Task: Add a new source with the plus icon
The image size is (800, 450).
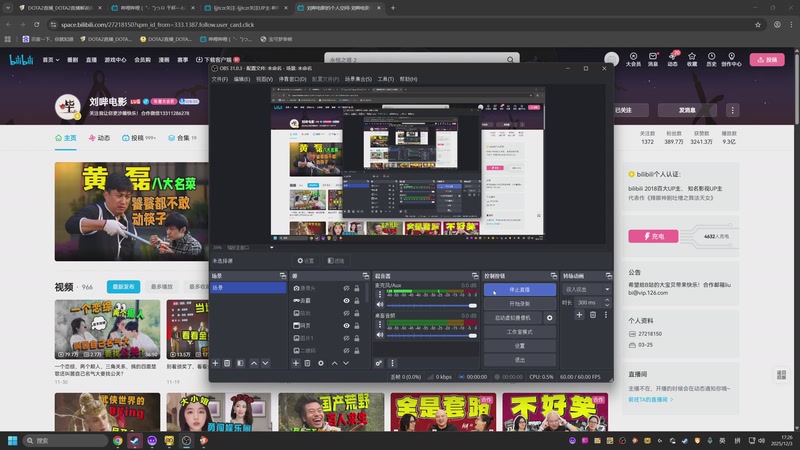Action: (x=295, y=363)
